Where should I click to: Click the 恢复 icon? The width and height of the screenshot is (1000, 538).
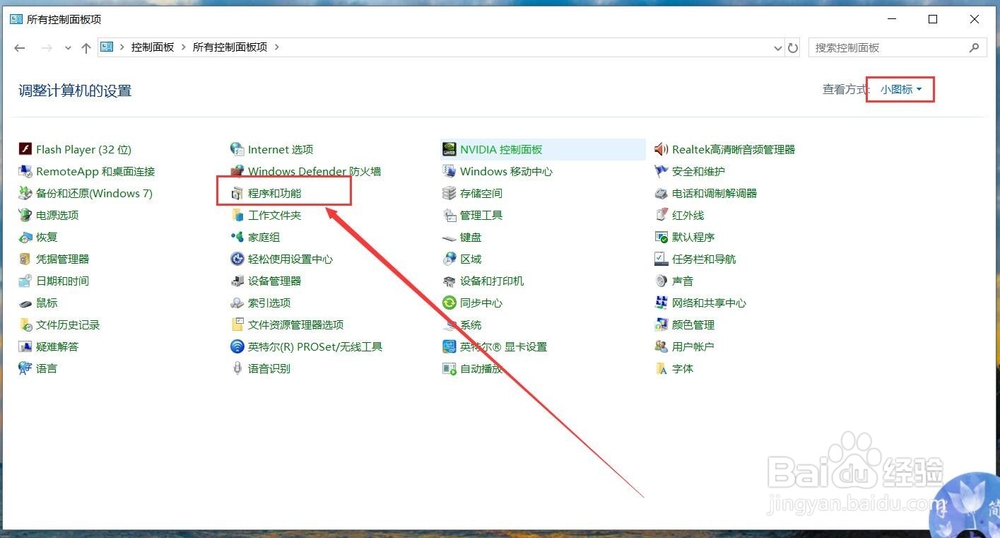(25, 237)
